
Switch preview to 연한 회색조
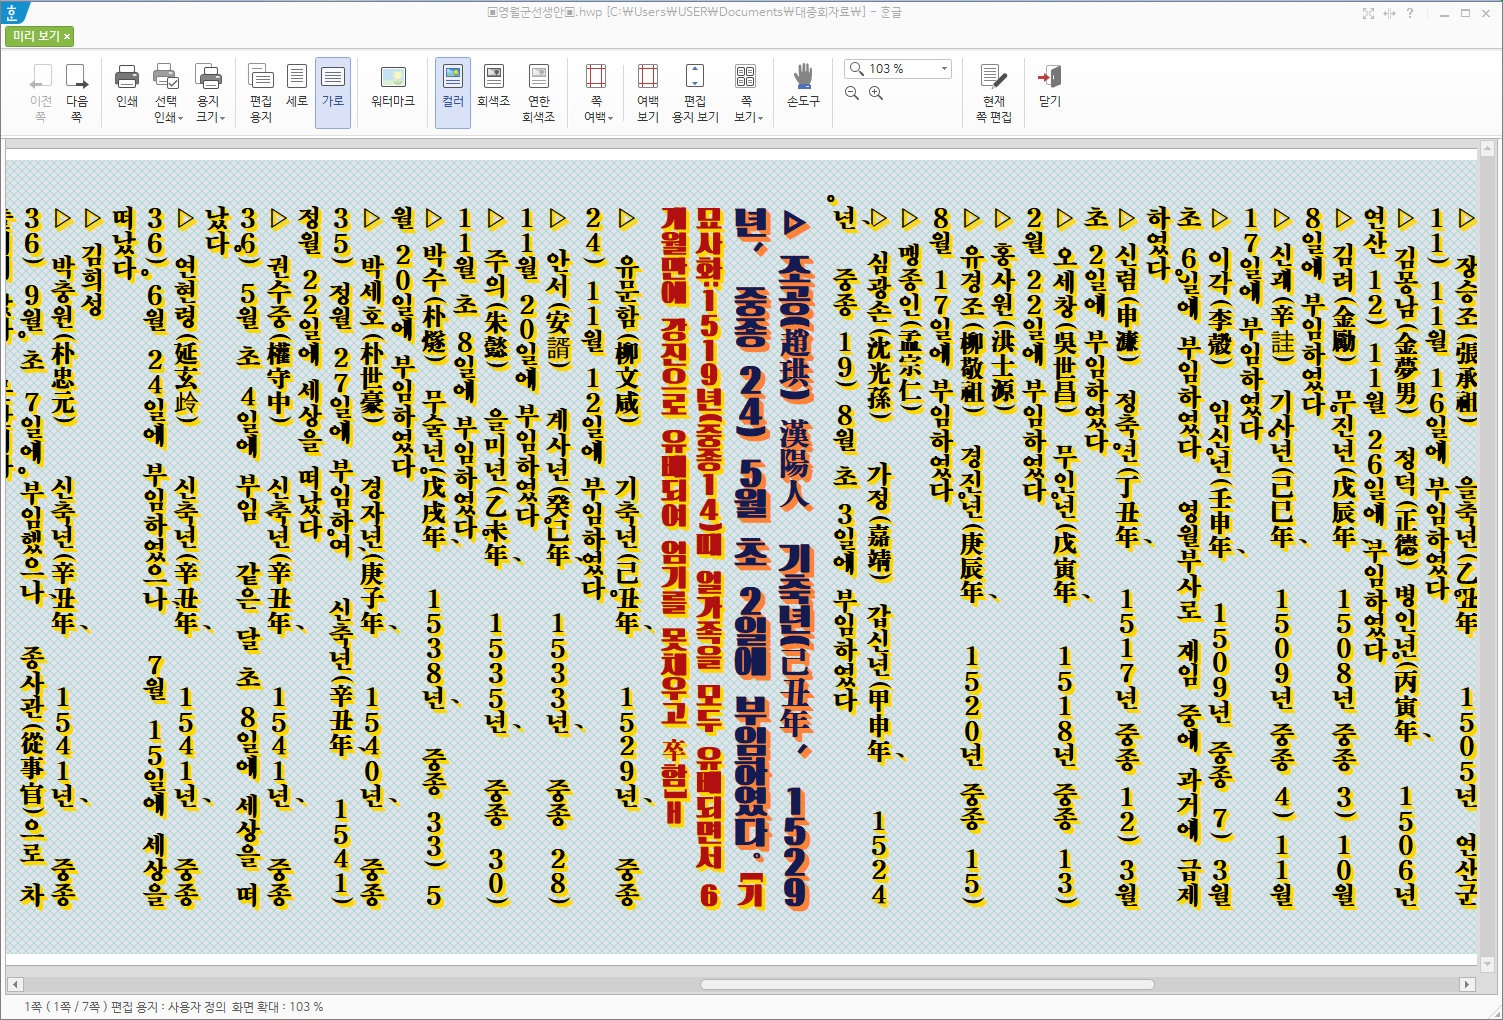click(539, 92)
